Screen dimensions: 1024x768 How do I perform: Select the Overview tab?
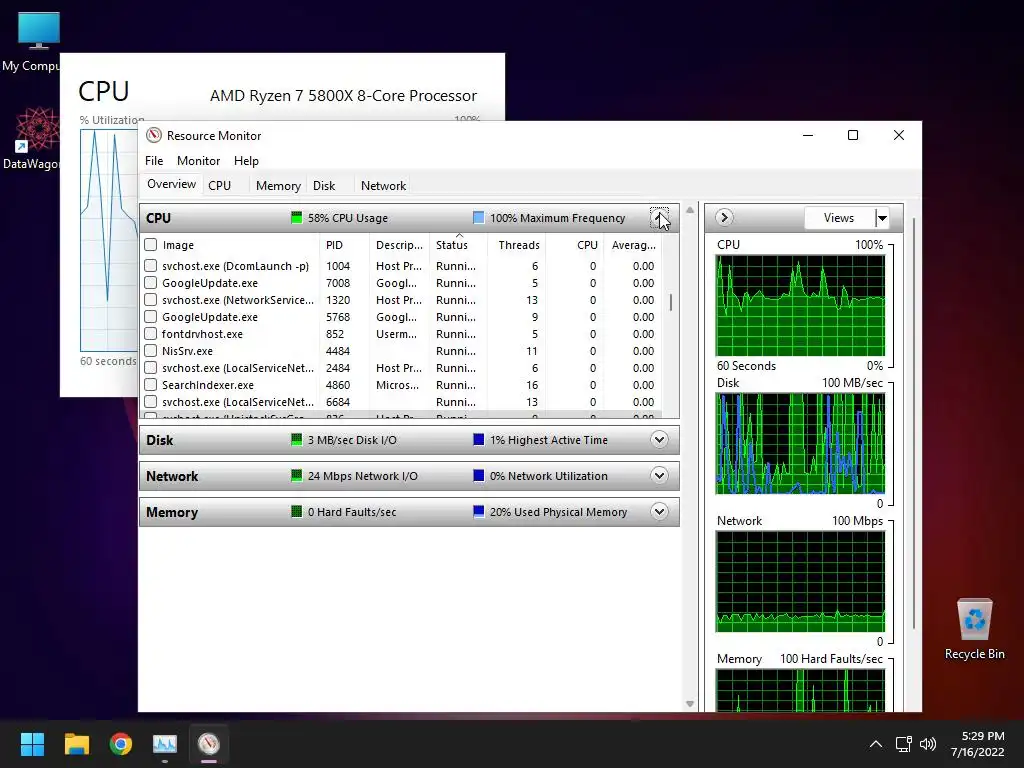tap(171, 184)
